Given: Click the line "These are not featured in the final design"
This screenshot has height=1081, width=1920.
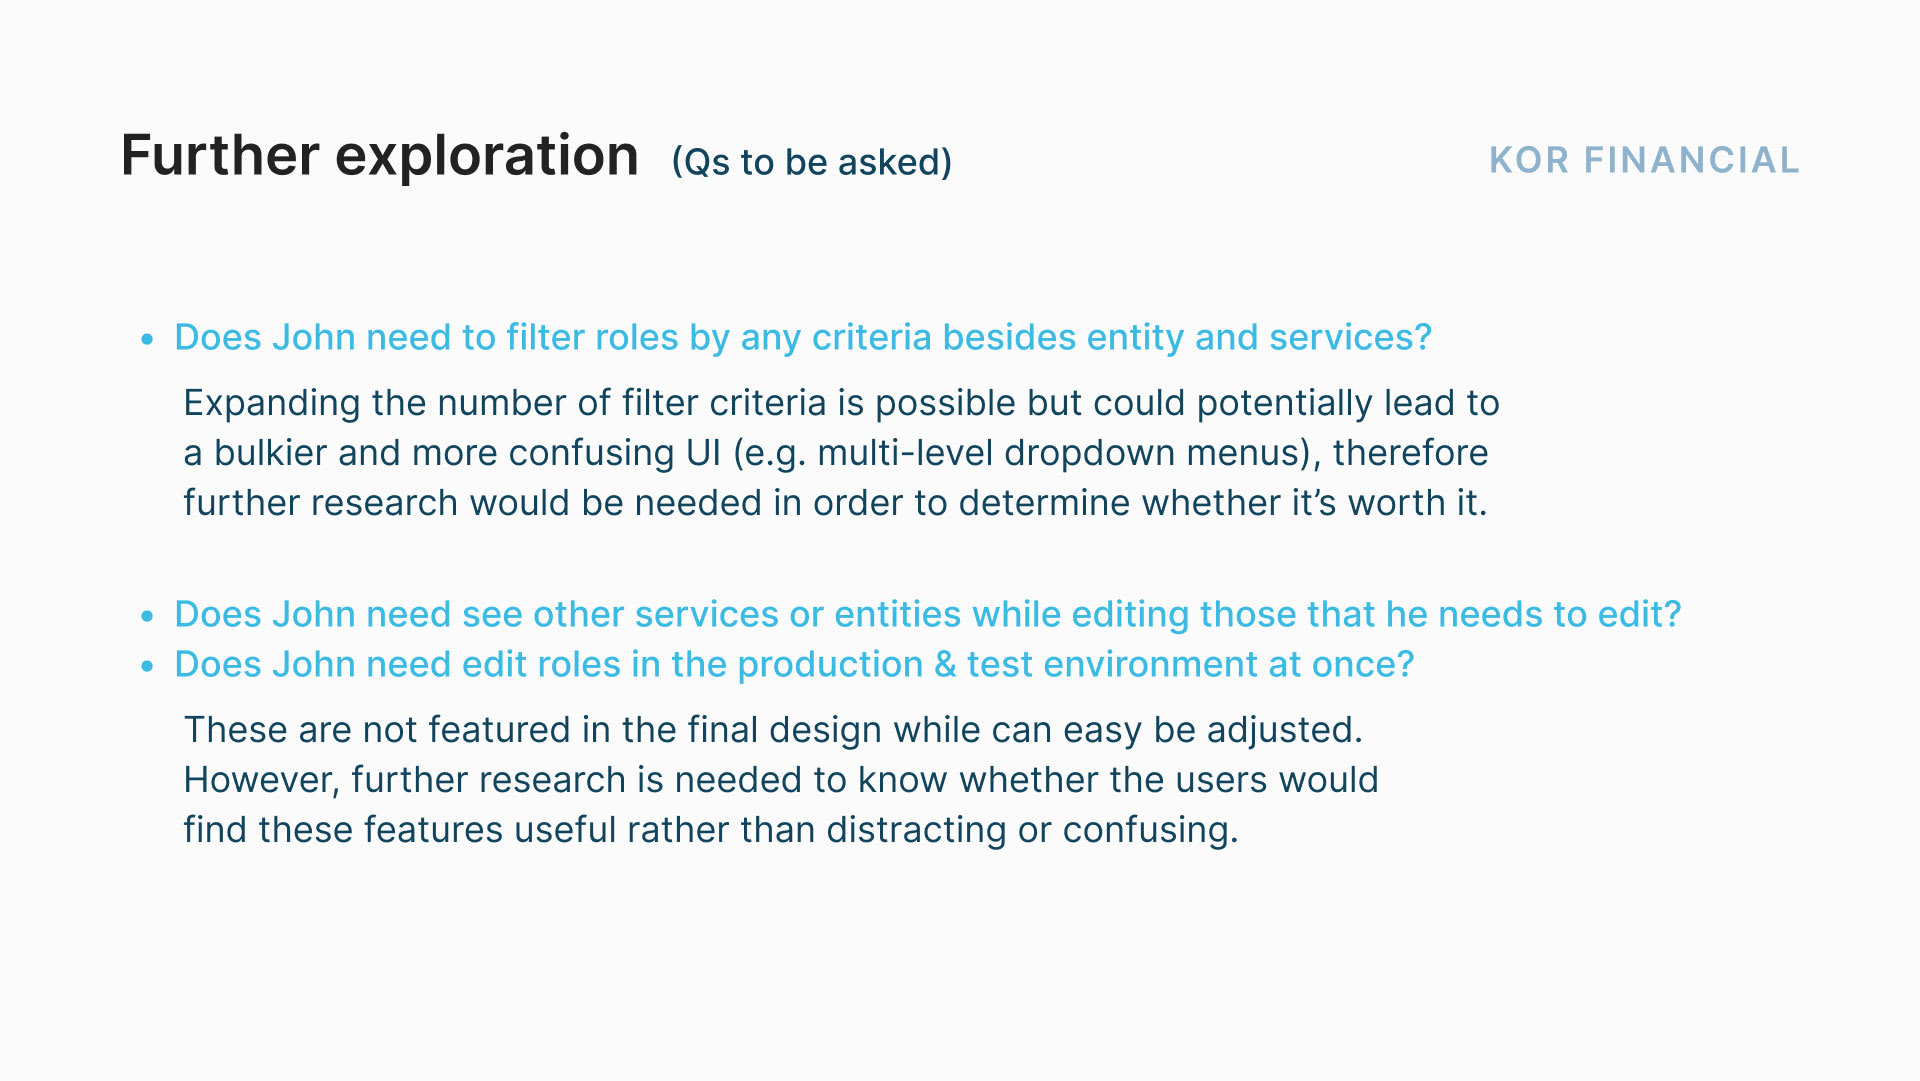Looking at the screenshot, I should pyautogui.click(x=773, y=730).
